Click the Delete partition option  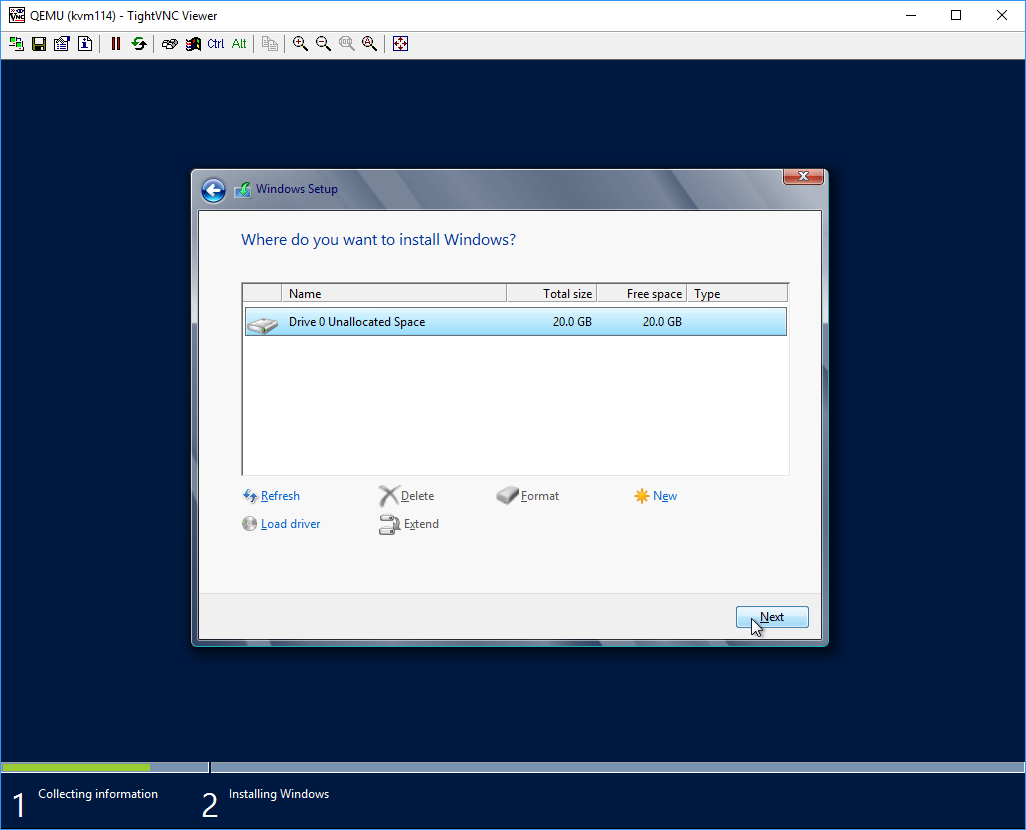point(417,496)
